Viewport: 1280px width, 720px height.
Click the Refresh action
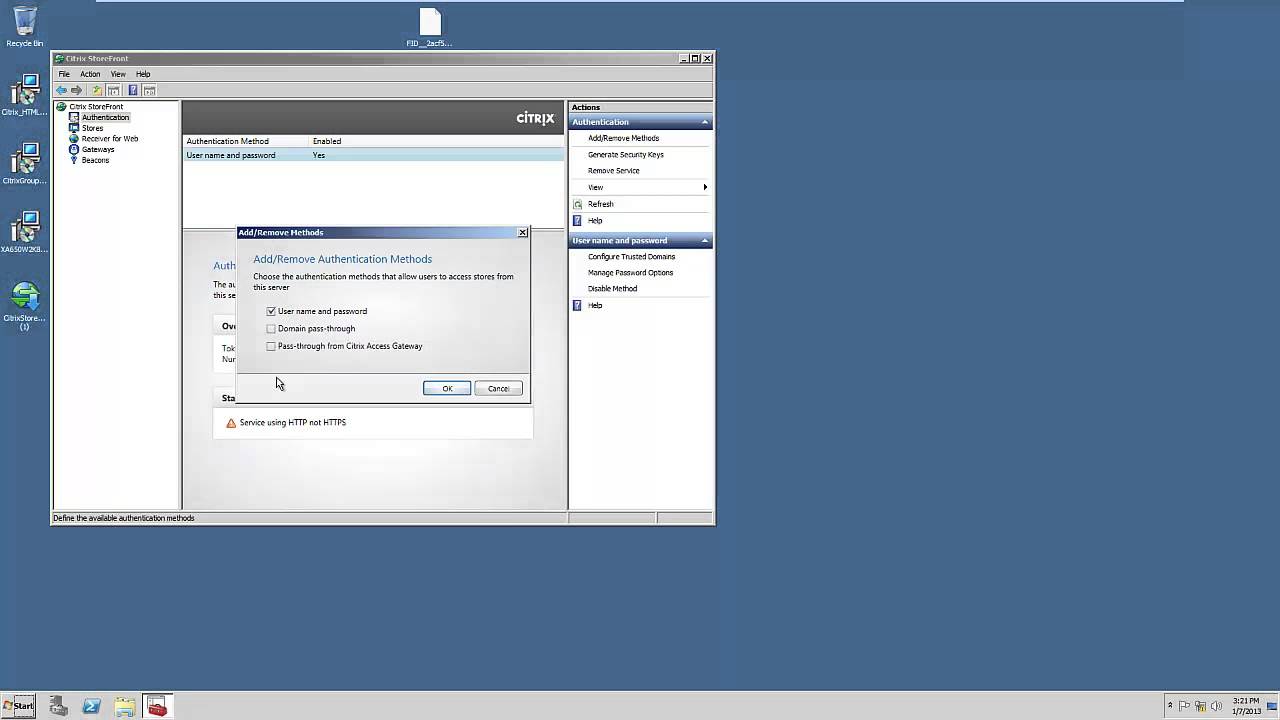click(600, 204)
